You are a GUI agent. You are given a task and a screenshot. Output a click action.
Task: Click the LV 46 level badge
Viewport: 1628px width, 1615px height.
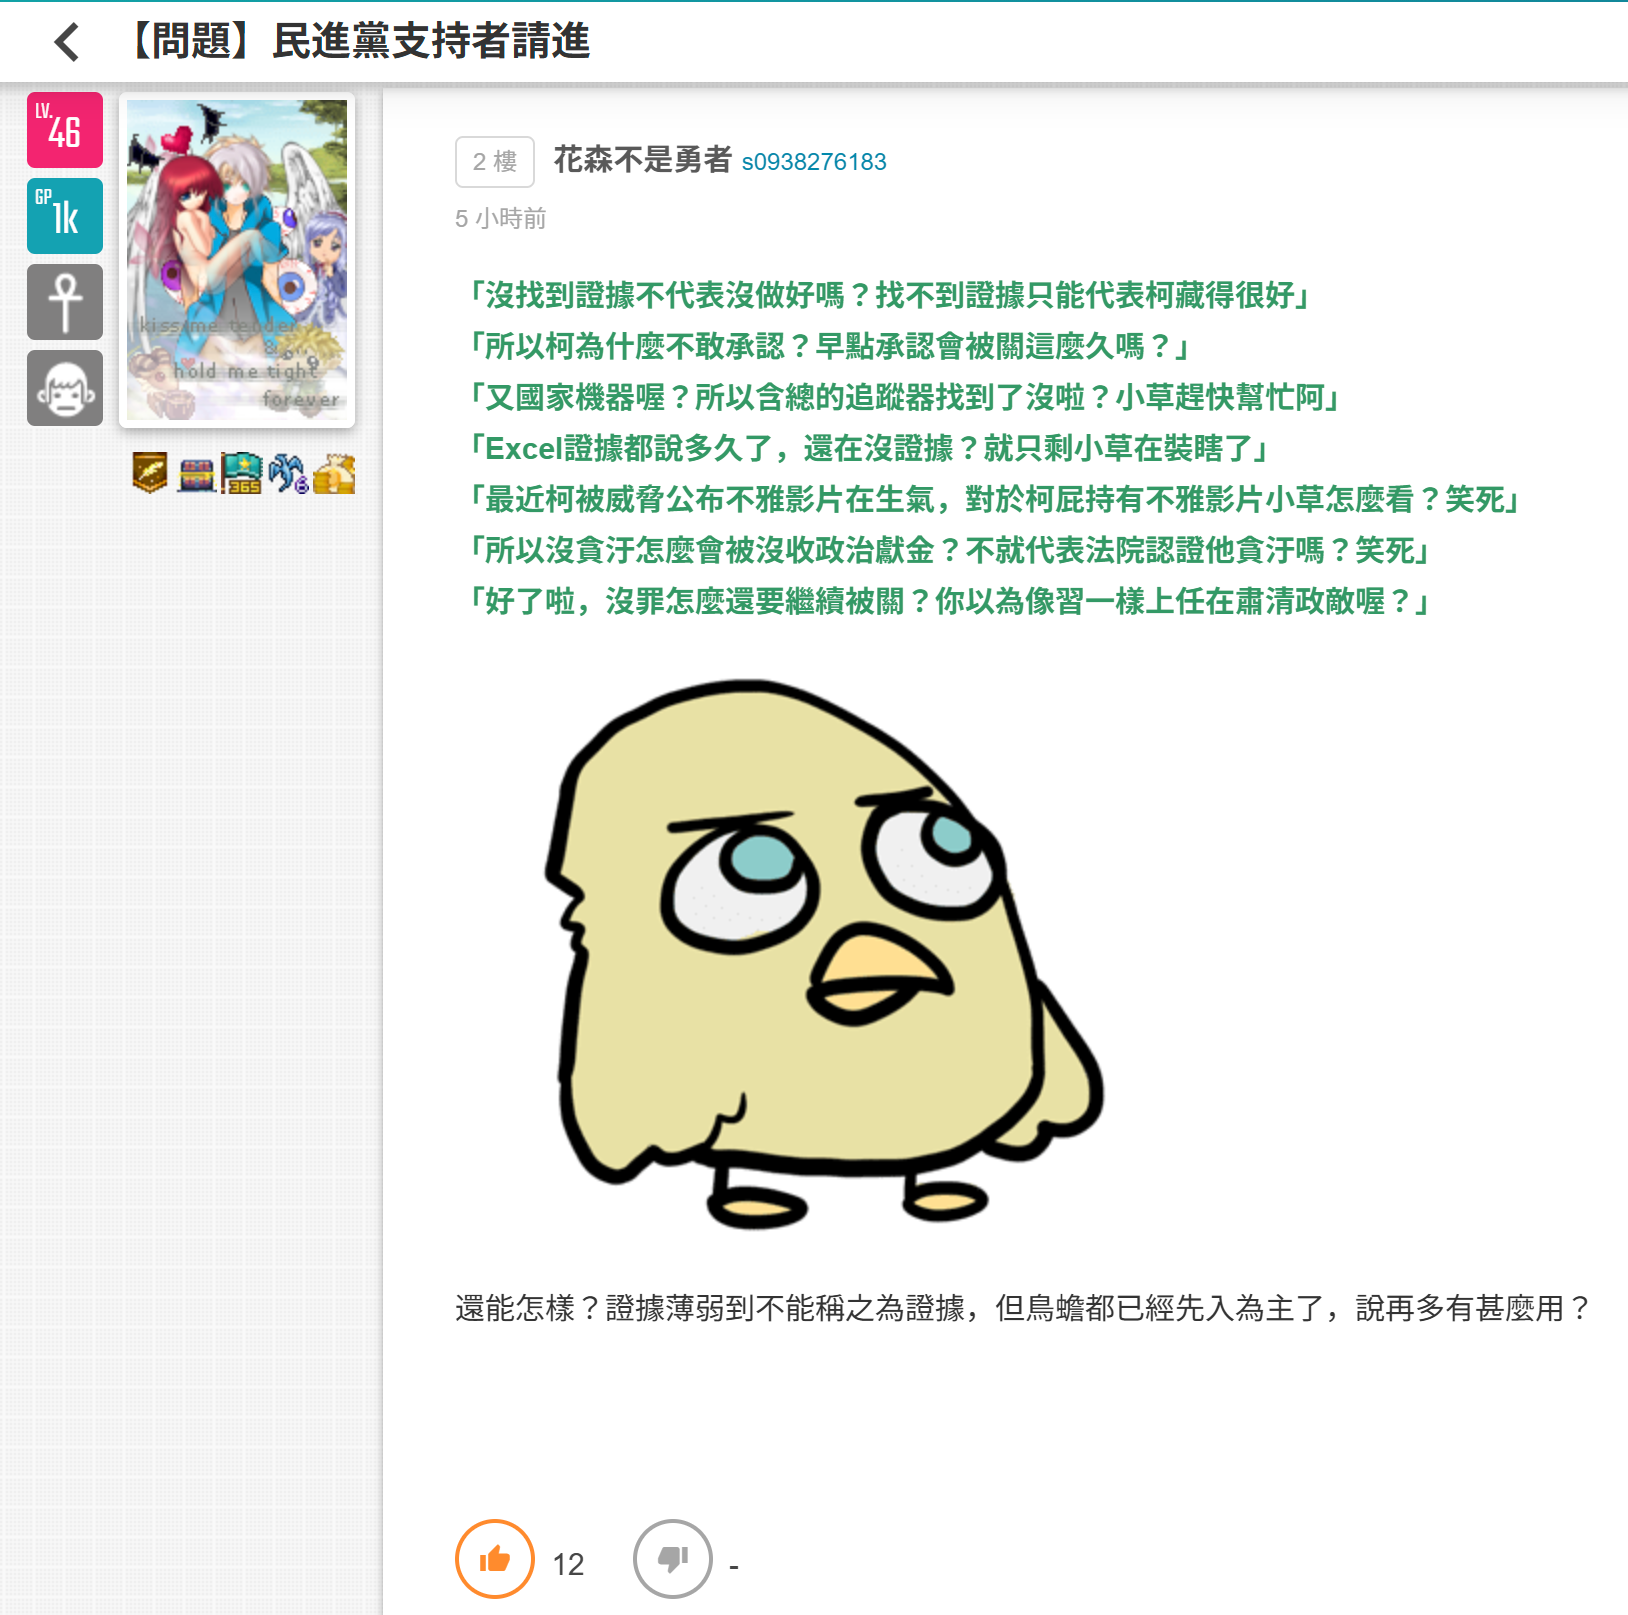click(x=65, y=130)
